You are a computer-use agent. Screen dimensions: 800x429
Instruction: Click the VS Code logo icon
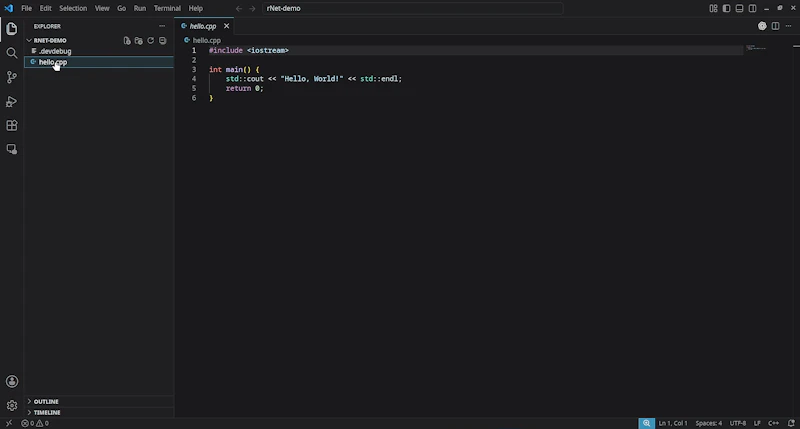tap(9, 8)
